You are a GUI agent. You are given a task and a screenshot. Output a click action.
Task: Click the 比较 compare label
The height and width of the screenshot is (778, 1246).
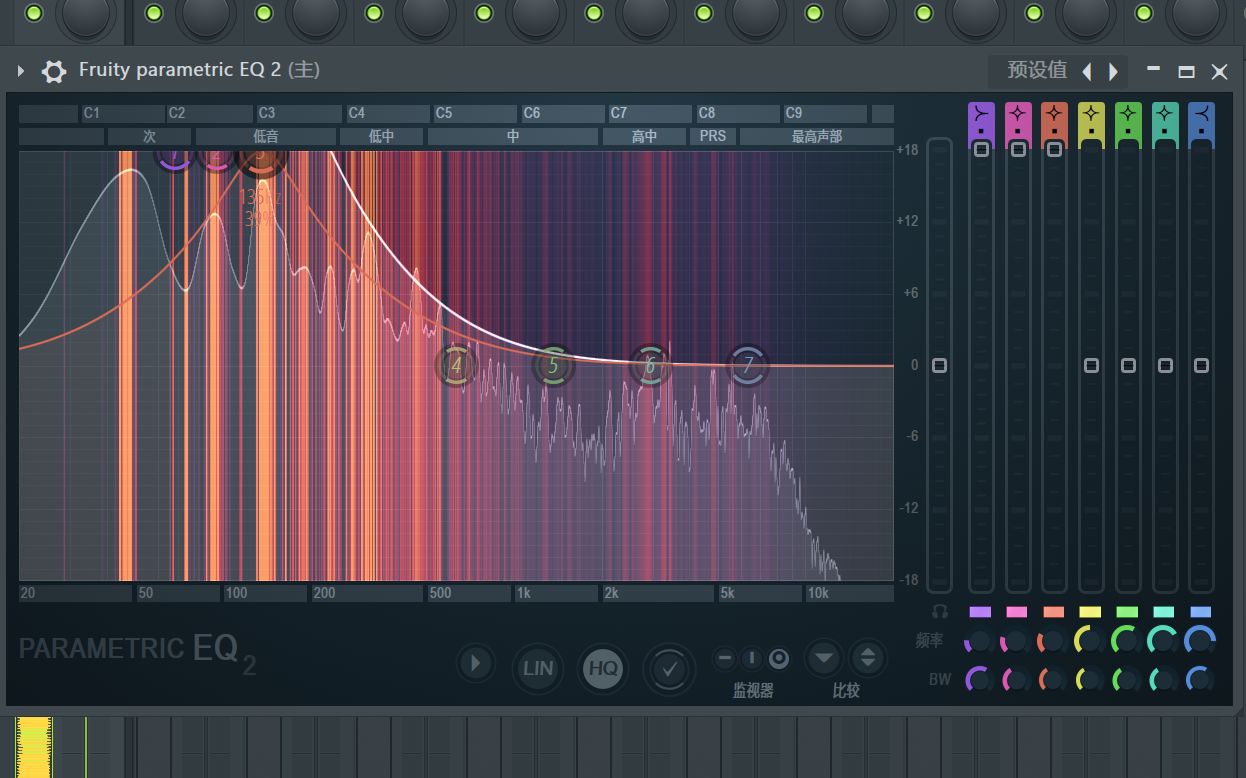click(845, 690)
